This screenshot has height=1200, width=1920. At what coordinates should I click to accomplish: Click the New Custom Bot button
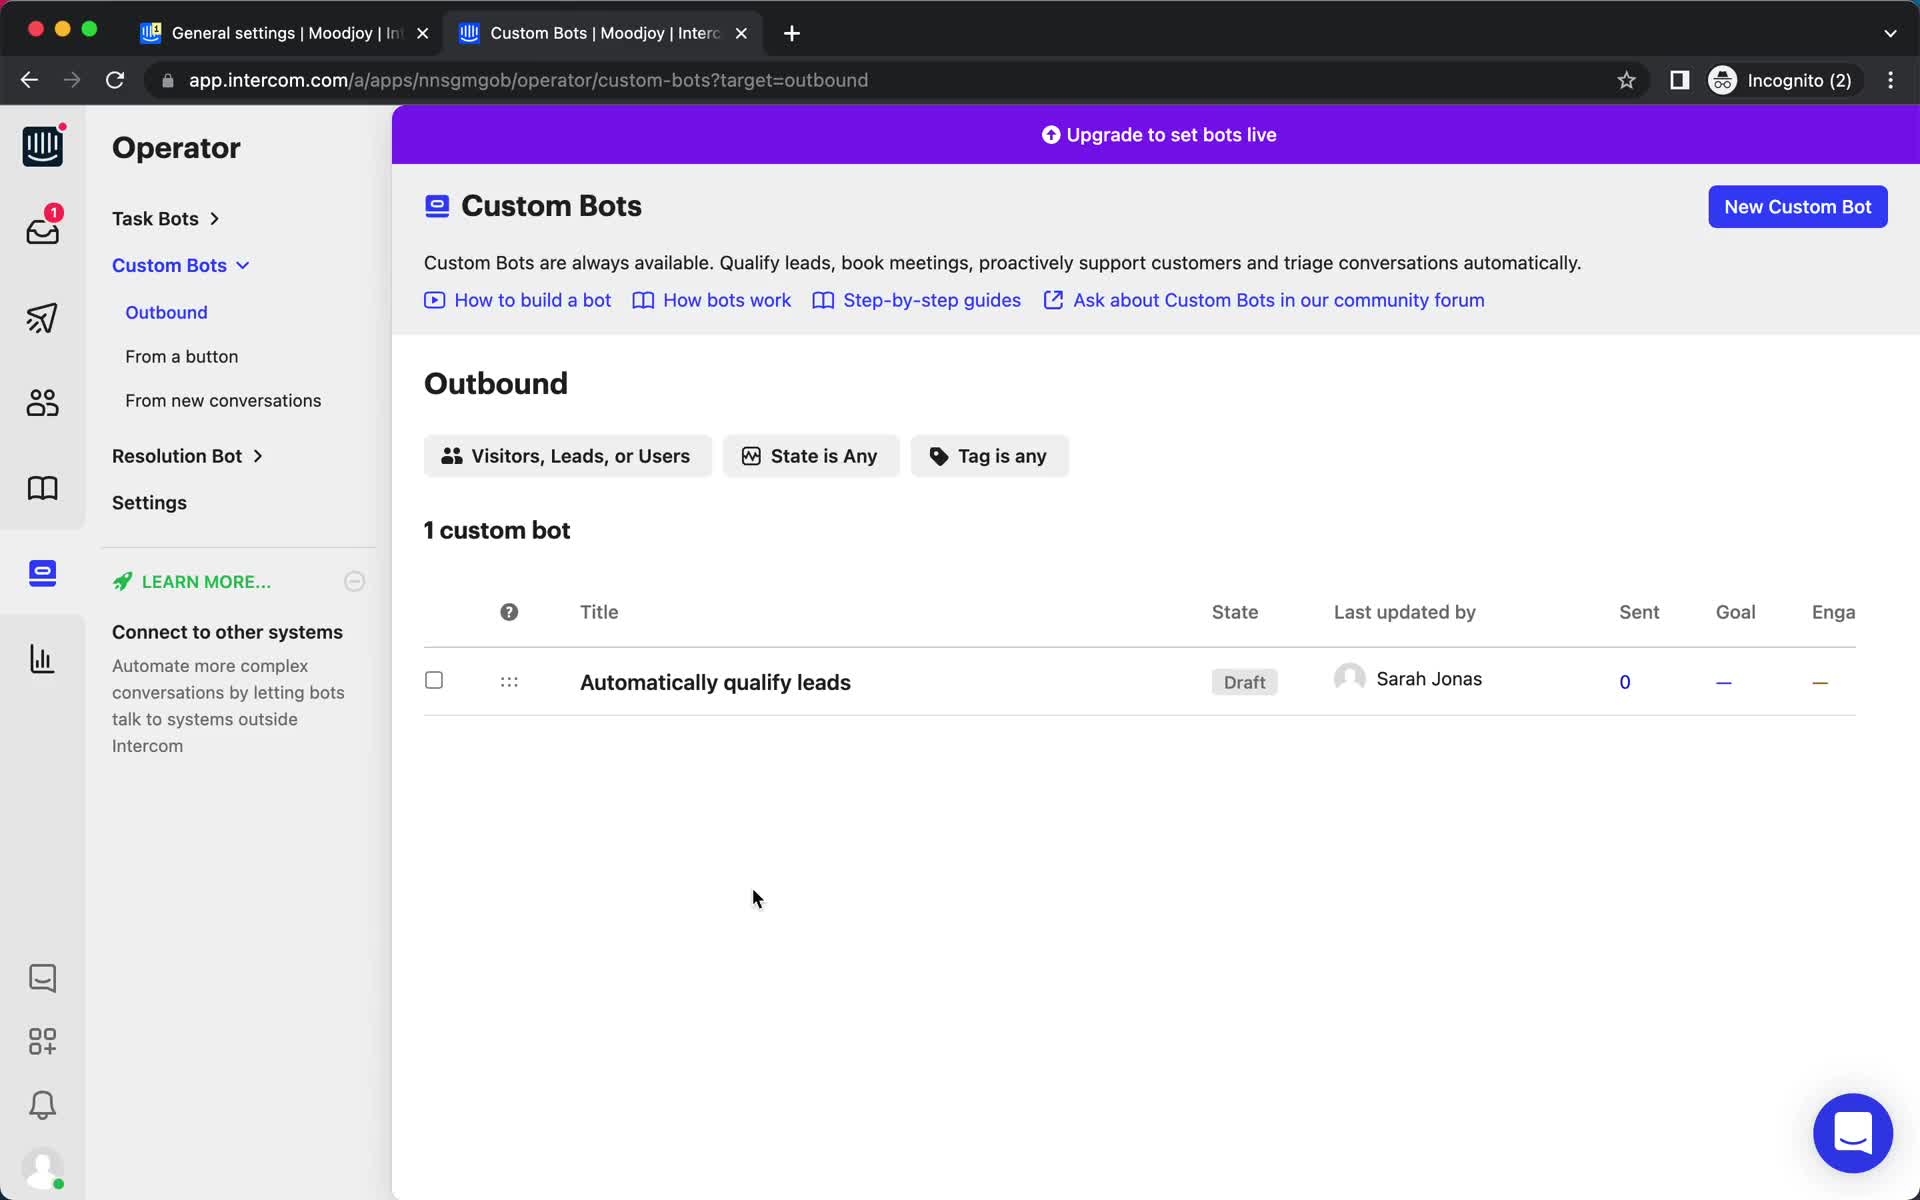pos(1798,206)
